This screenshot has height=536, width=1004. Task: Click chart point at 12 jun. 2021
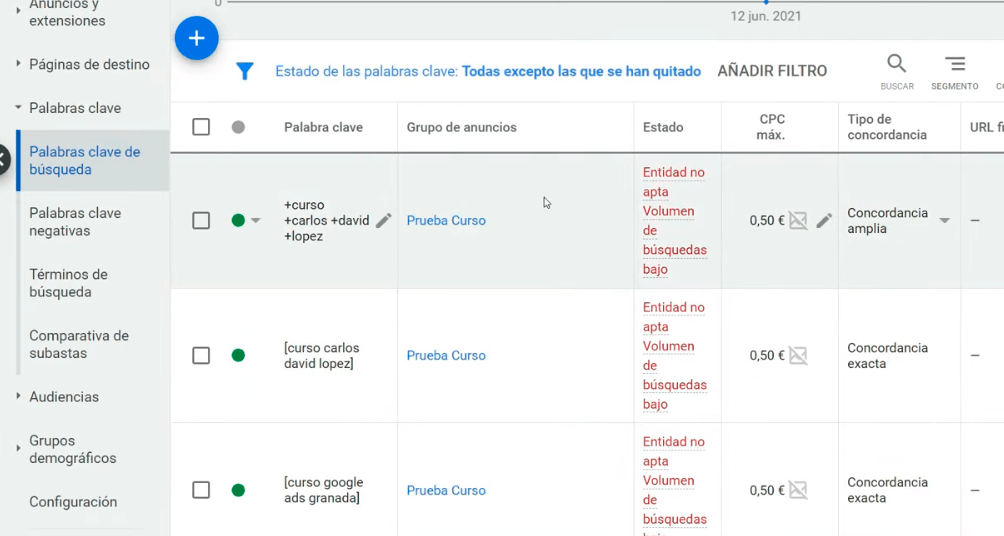(x=766, y=2)
